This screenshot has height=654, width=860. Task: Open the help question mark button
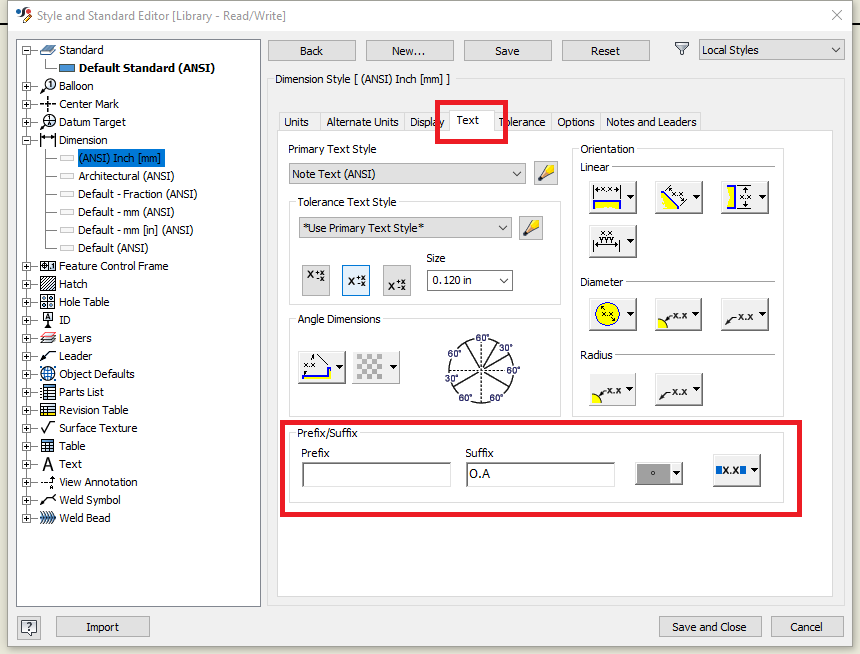tap(28, 627)
